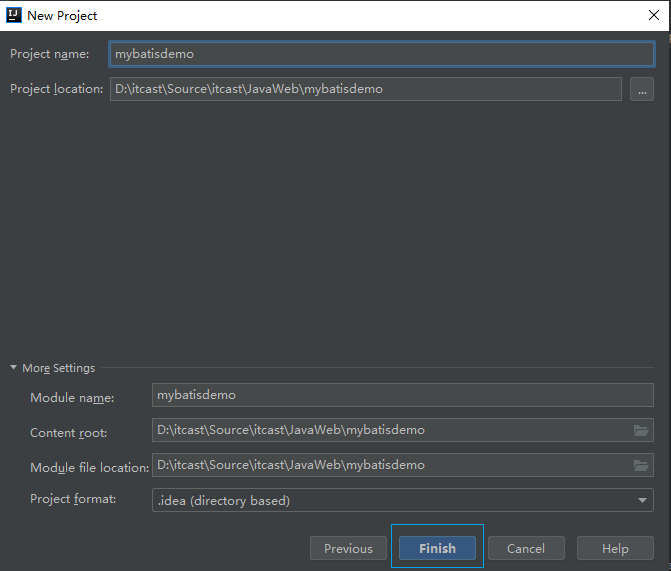Open the Project format dropdown
This screenshot has width=671, height=571.
click(642, 500)
